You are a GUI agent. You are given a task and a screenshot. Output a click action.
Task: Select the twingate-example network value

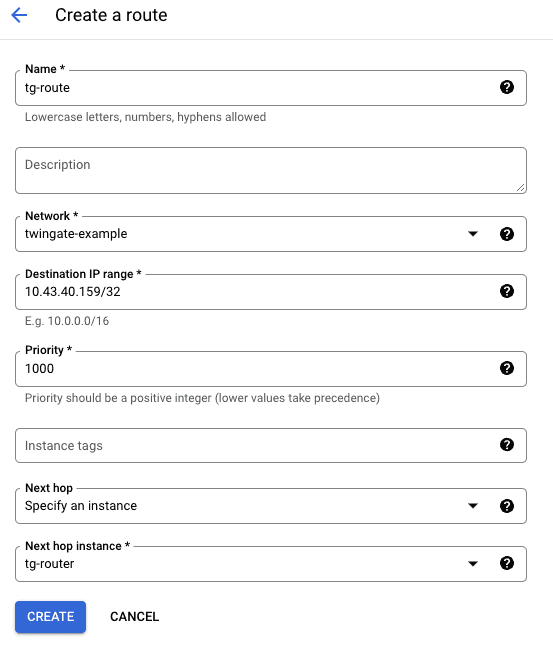pyautogui.click(x=76, y=234)
